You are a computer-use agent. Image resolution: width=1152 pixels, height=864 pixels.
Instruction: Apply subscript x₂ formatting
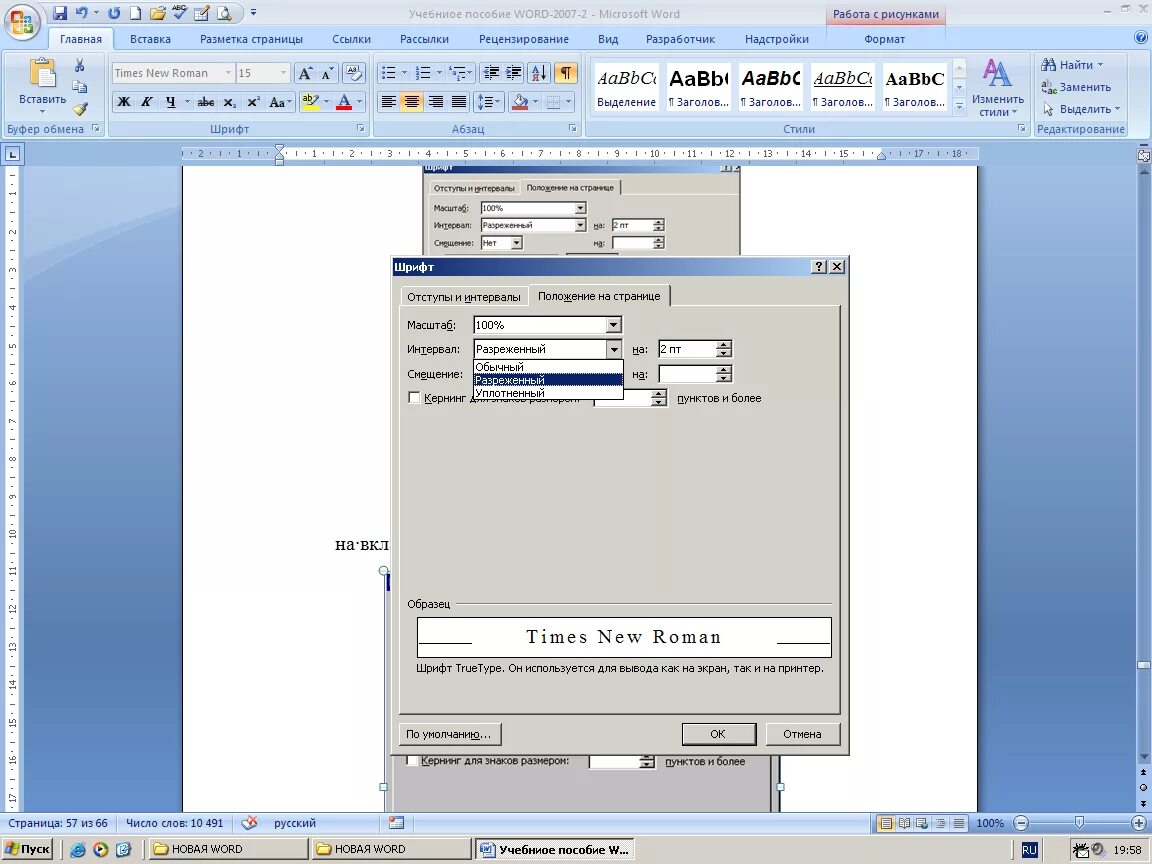pyautogui.click(x=230, y=102)
